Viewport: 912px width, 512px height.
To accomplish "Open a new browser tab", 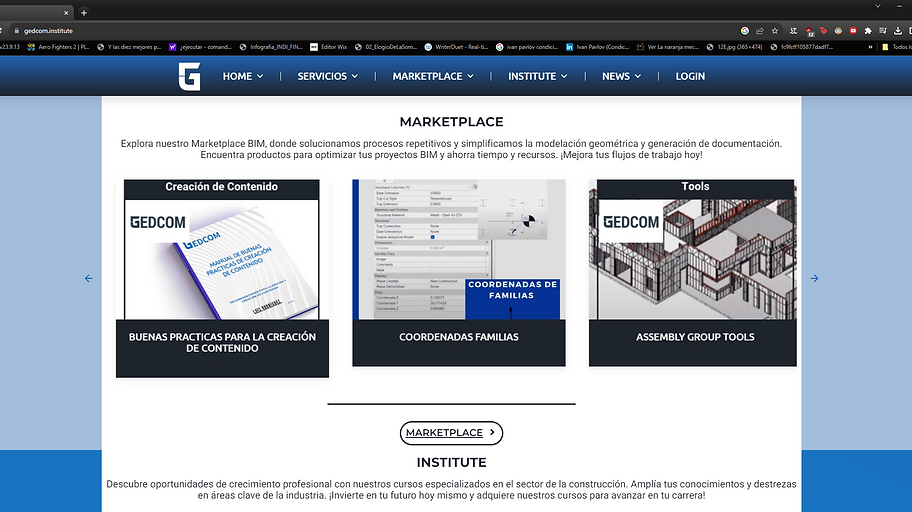I will pyautogui.click(x=84, y=12).
